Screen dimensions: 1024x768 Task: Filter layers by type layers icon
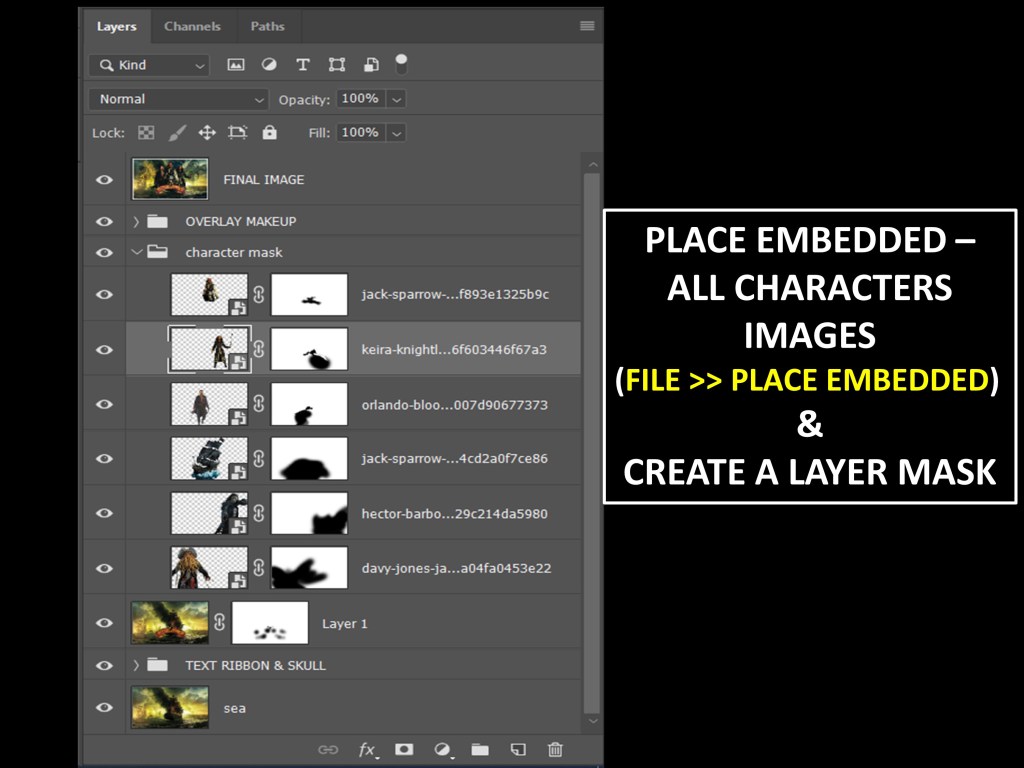[x=303, y=65]
